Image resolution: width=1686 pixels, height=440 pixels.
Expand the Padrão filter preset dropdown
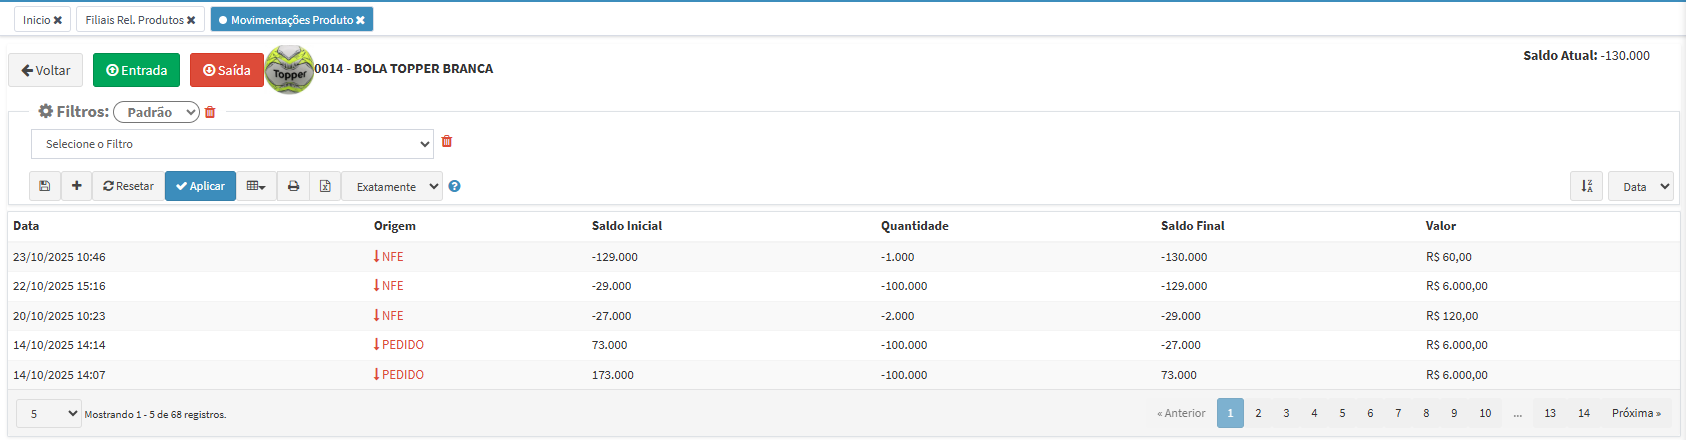click(157, 112)
